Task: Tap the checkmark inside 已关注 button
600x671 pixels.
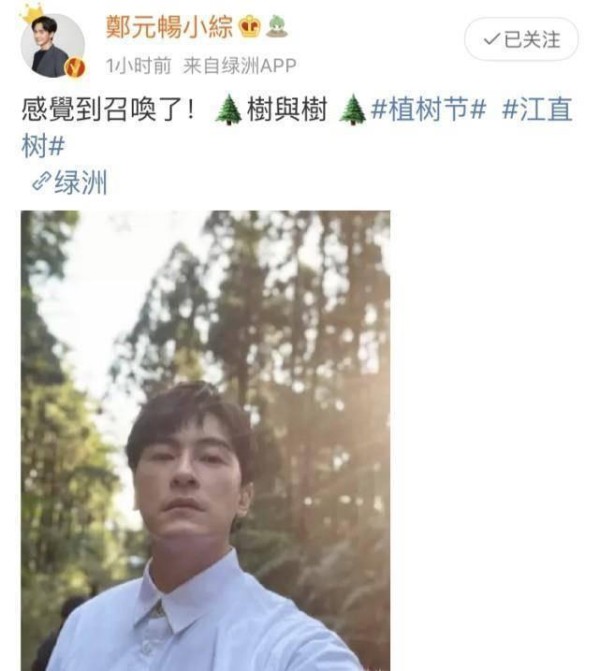Action: pyautogui.click(x=491, y=39)
